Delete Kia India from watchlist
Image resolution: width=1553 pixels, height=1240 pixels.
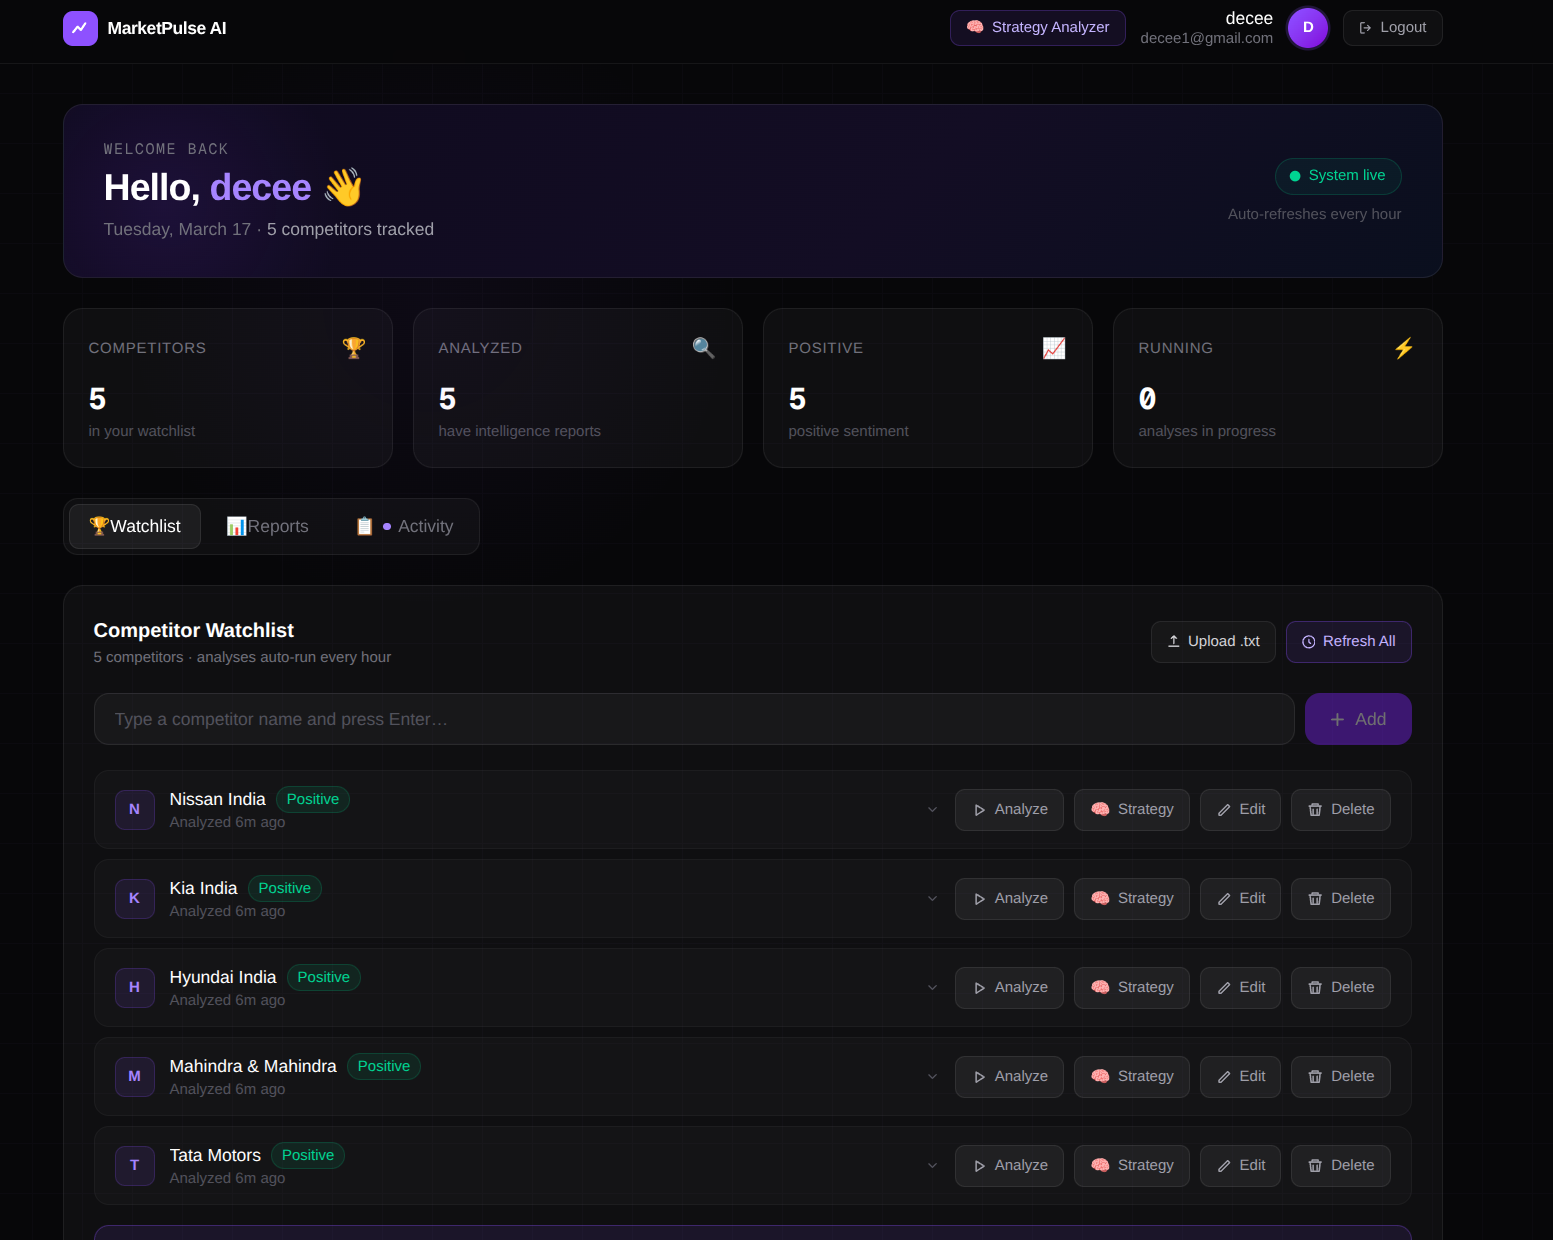pyautogui.click(x=1341, y=899)
